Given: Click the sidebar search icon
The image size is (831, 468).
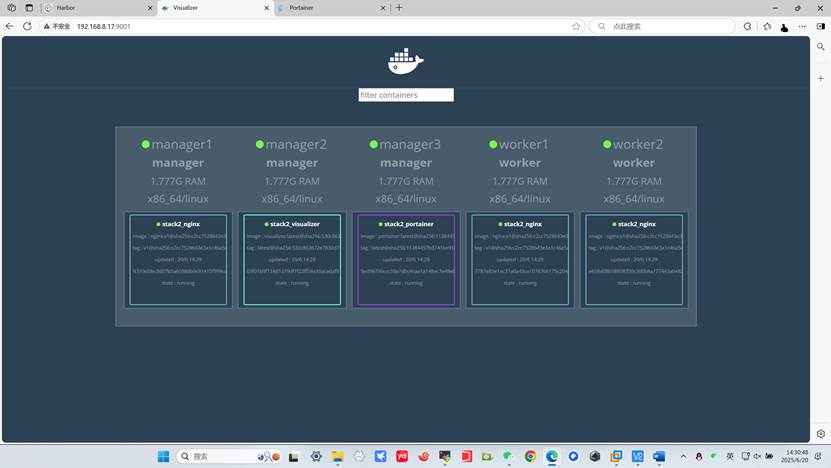Looking at the screenshot, I should coord(820,47).
